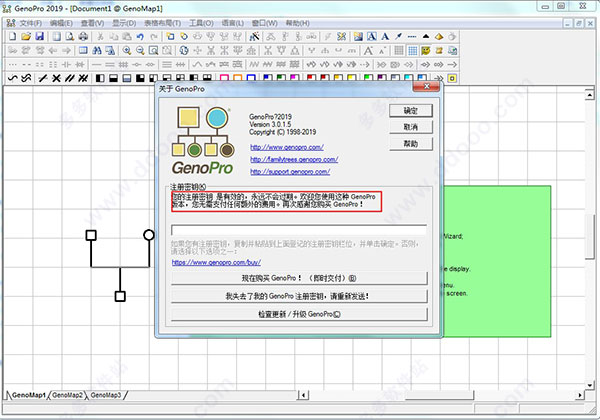Select the framed text box A tool
Image resolution: width=600 pixels, height=420 pixels.
[372, 37]
